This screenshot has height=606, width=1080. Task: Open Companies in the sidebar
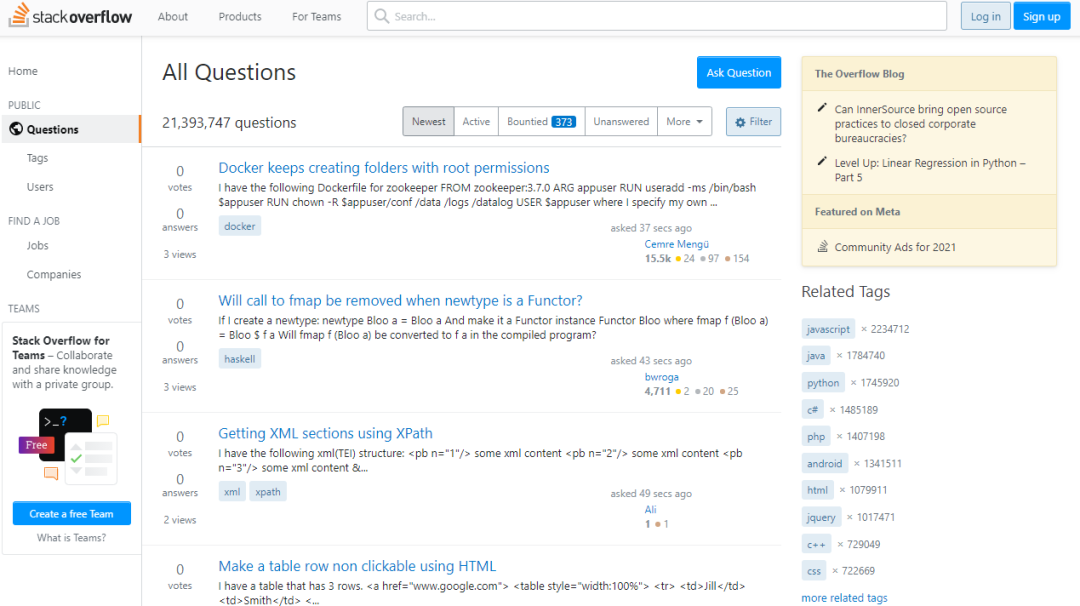54,274
